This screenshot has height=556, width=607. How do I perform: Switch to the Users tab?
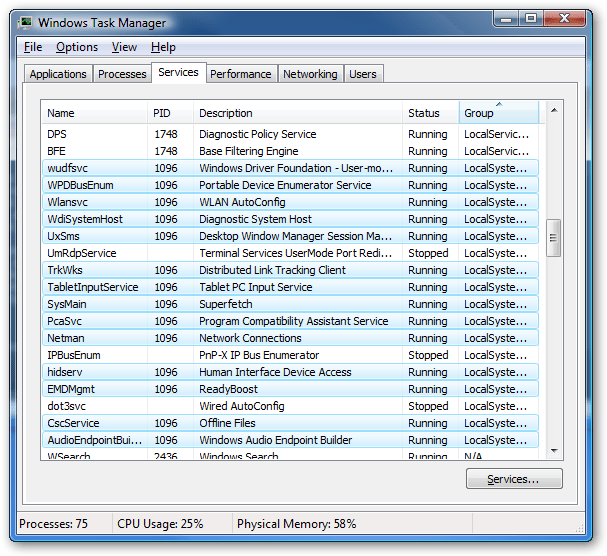click(x=362, y=74)
